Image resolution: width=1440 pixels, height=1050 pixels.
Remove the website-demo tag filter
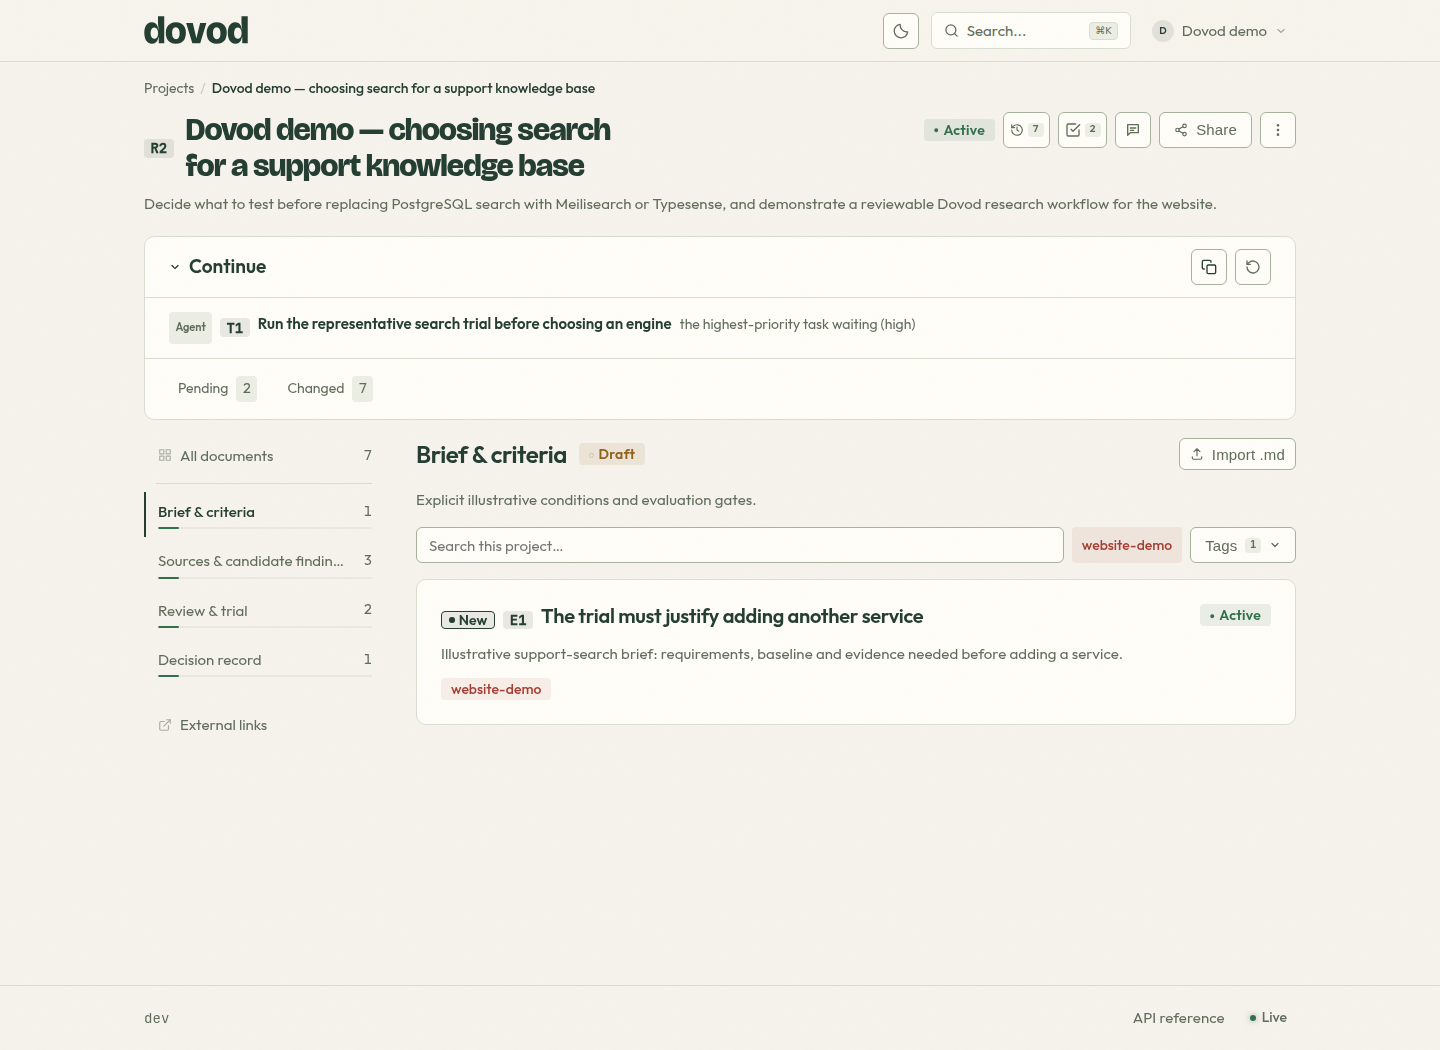(x=1127, y=545)
